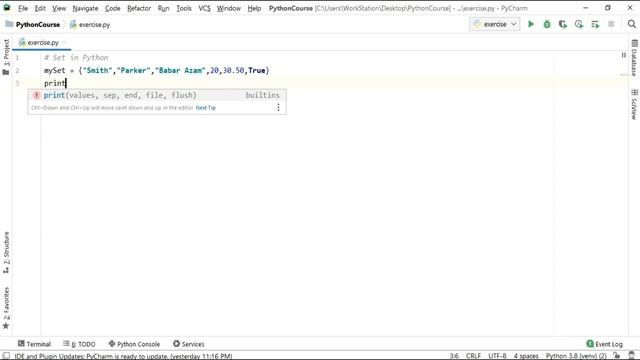Click exercise.py breadcrumb

pyautogui.click(x=90, y=24)
